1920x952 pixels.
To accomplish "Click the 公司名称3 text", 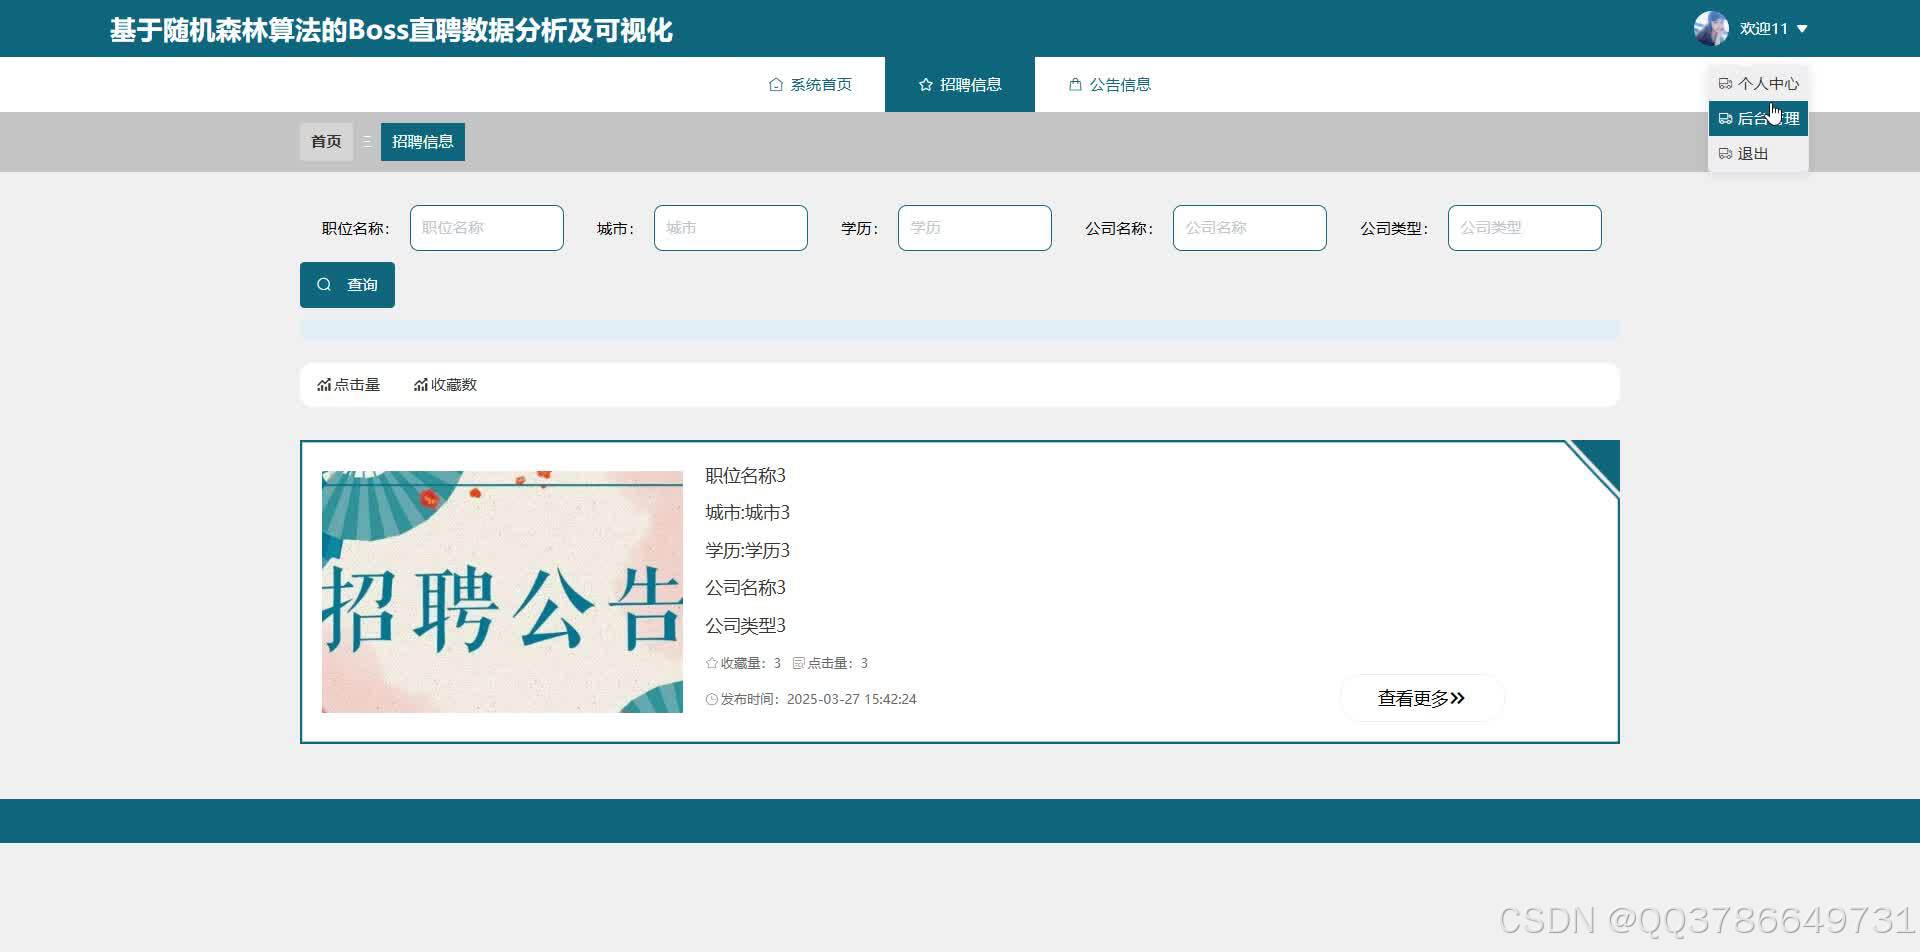I will pos(745,588).
